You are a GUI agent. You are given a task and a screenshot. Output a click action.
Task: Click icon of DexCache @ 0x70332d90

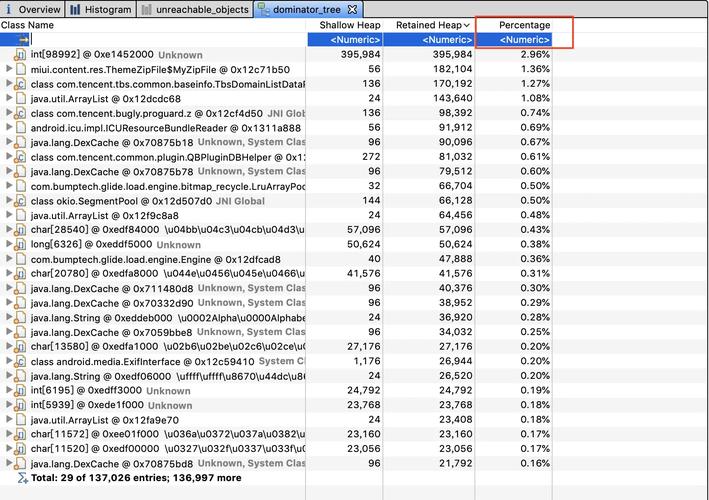(x=20, y=303)
